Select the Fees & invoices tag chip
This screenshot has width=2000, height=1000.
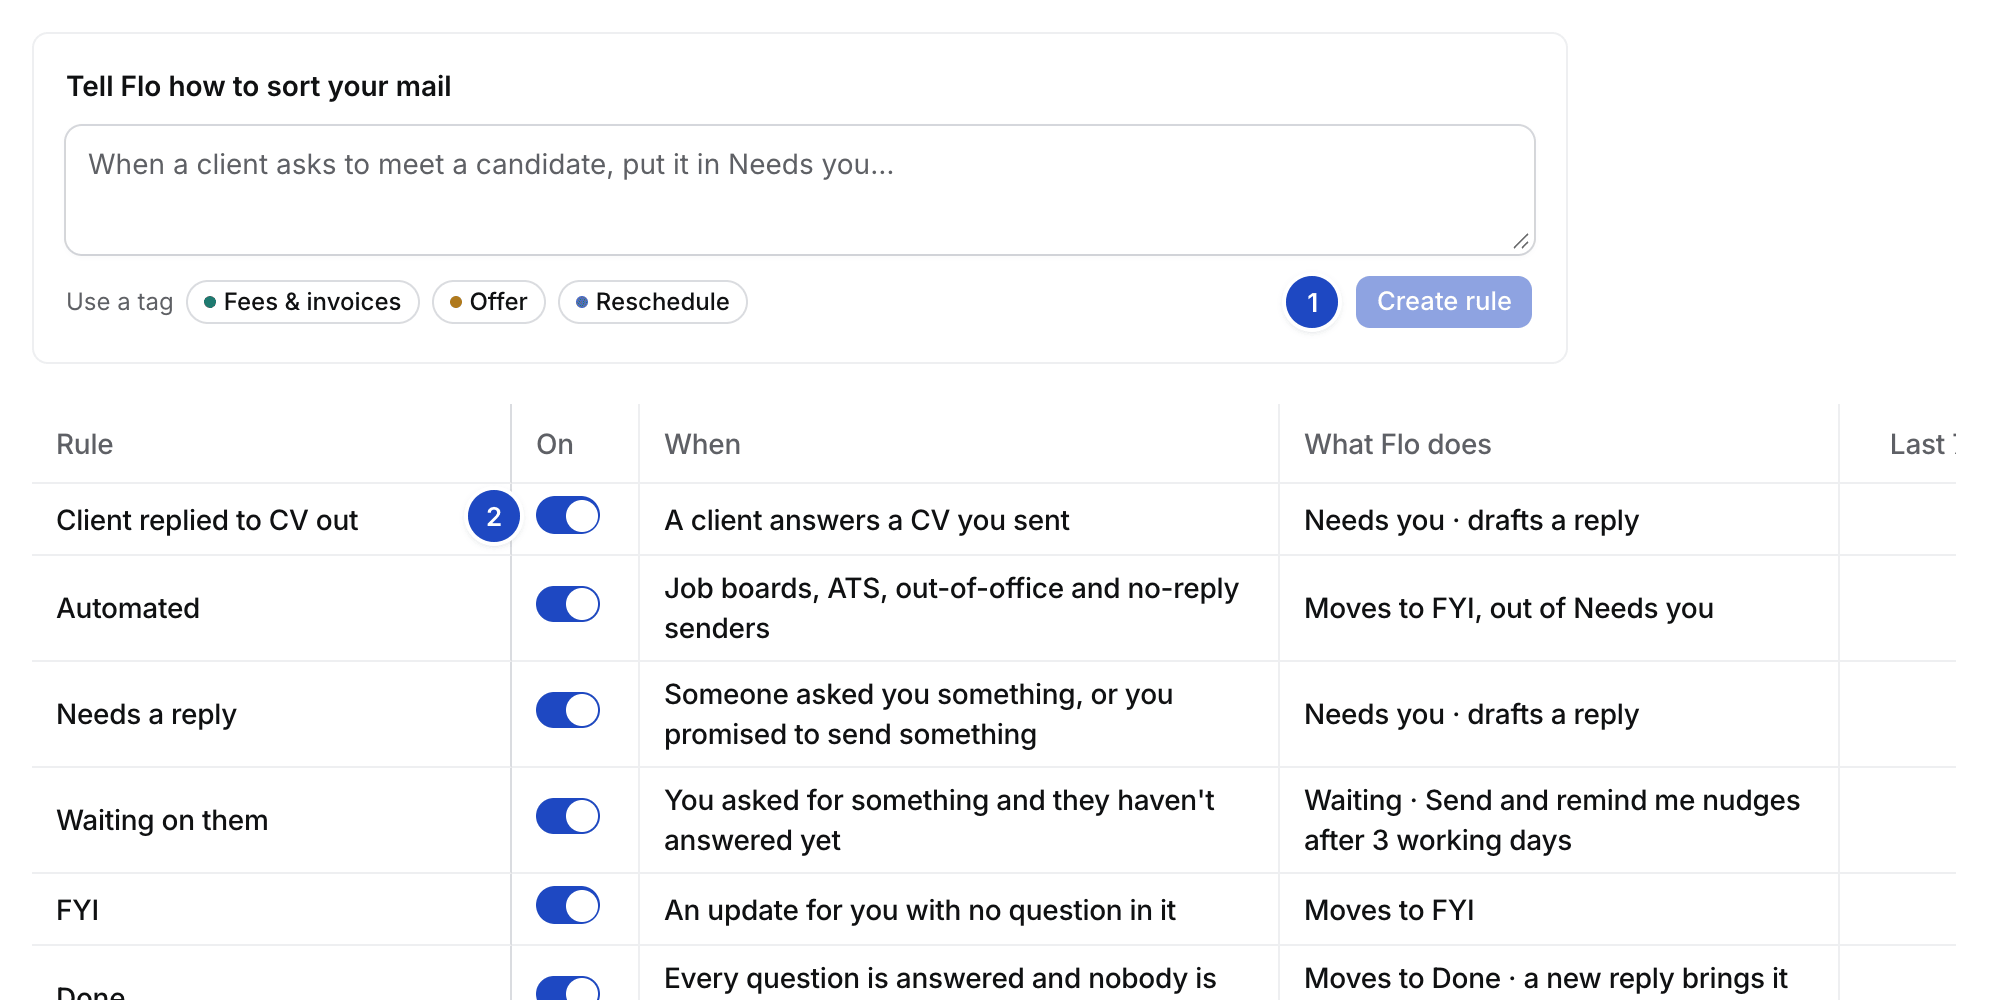click(302, 302)
